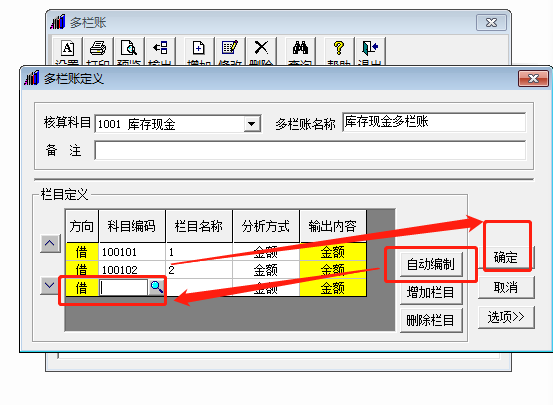Click the 增加栏目 button
The image size is (553, 405).
pyautogui.click(x=431, y=293)
